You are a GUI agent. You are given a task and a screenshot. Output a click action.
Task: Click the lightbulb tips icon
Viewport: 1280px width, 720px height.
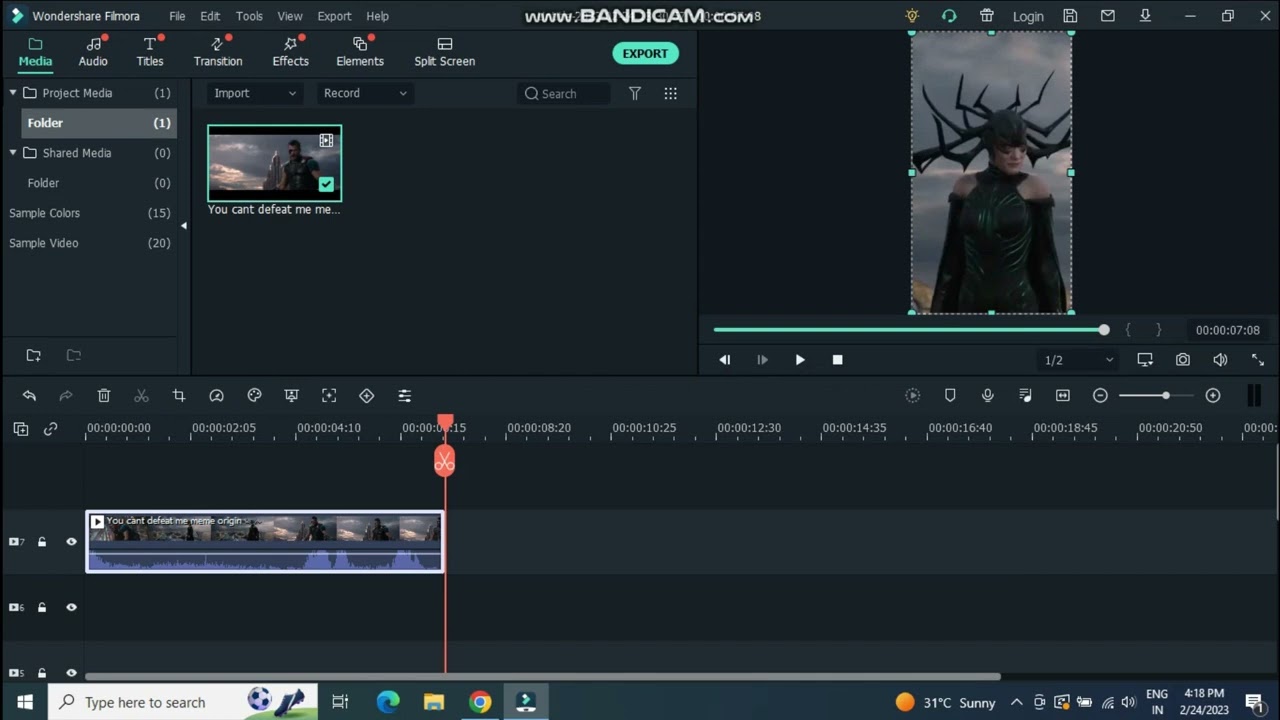click(x=911, y=16)
